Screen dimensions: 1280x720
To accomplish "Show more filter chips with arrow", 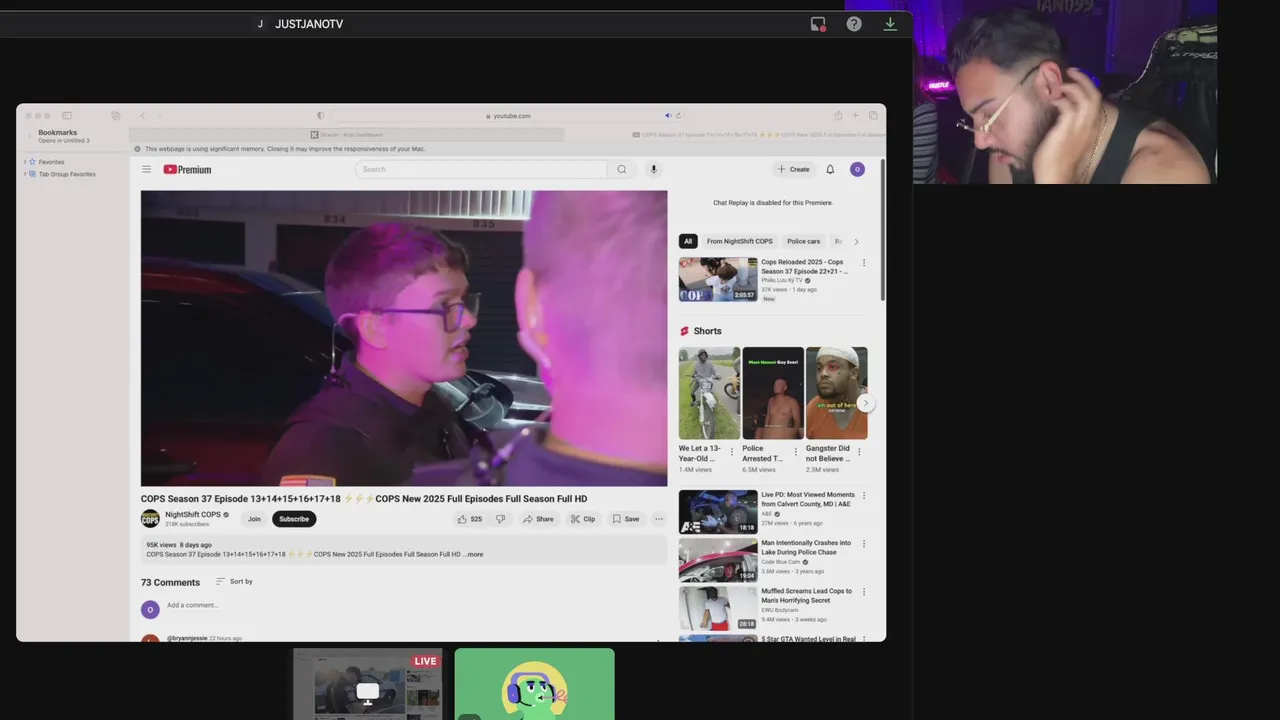I will (856, 241).
